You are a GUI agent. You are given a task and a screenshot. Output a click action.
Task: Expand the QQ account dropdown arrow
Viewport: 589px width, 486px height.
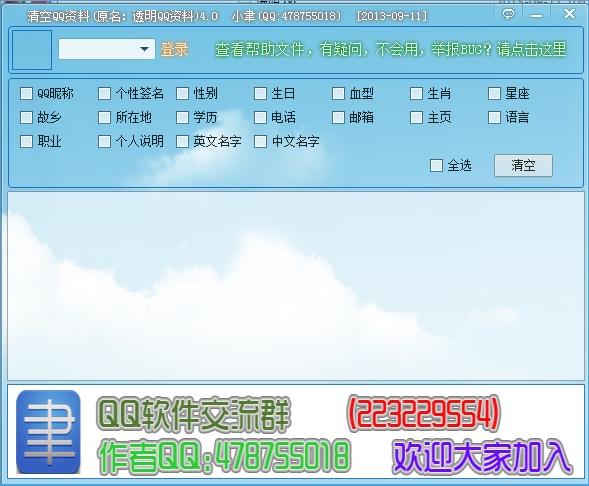pyautogui.click(x=144, y=49)
